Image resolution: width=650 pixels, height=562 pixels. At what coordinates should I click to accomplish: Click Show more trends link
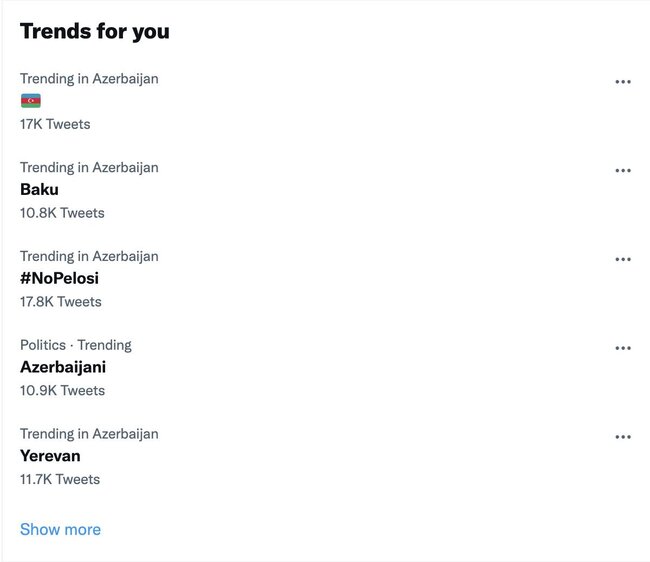(x=61, y=529)
